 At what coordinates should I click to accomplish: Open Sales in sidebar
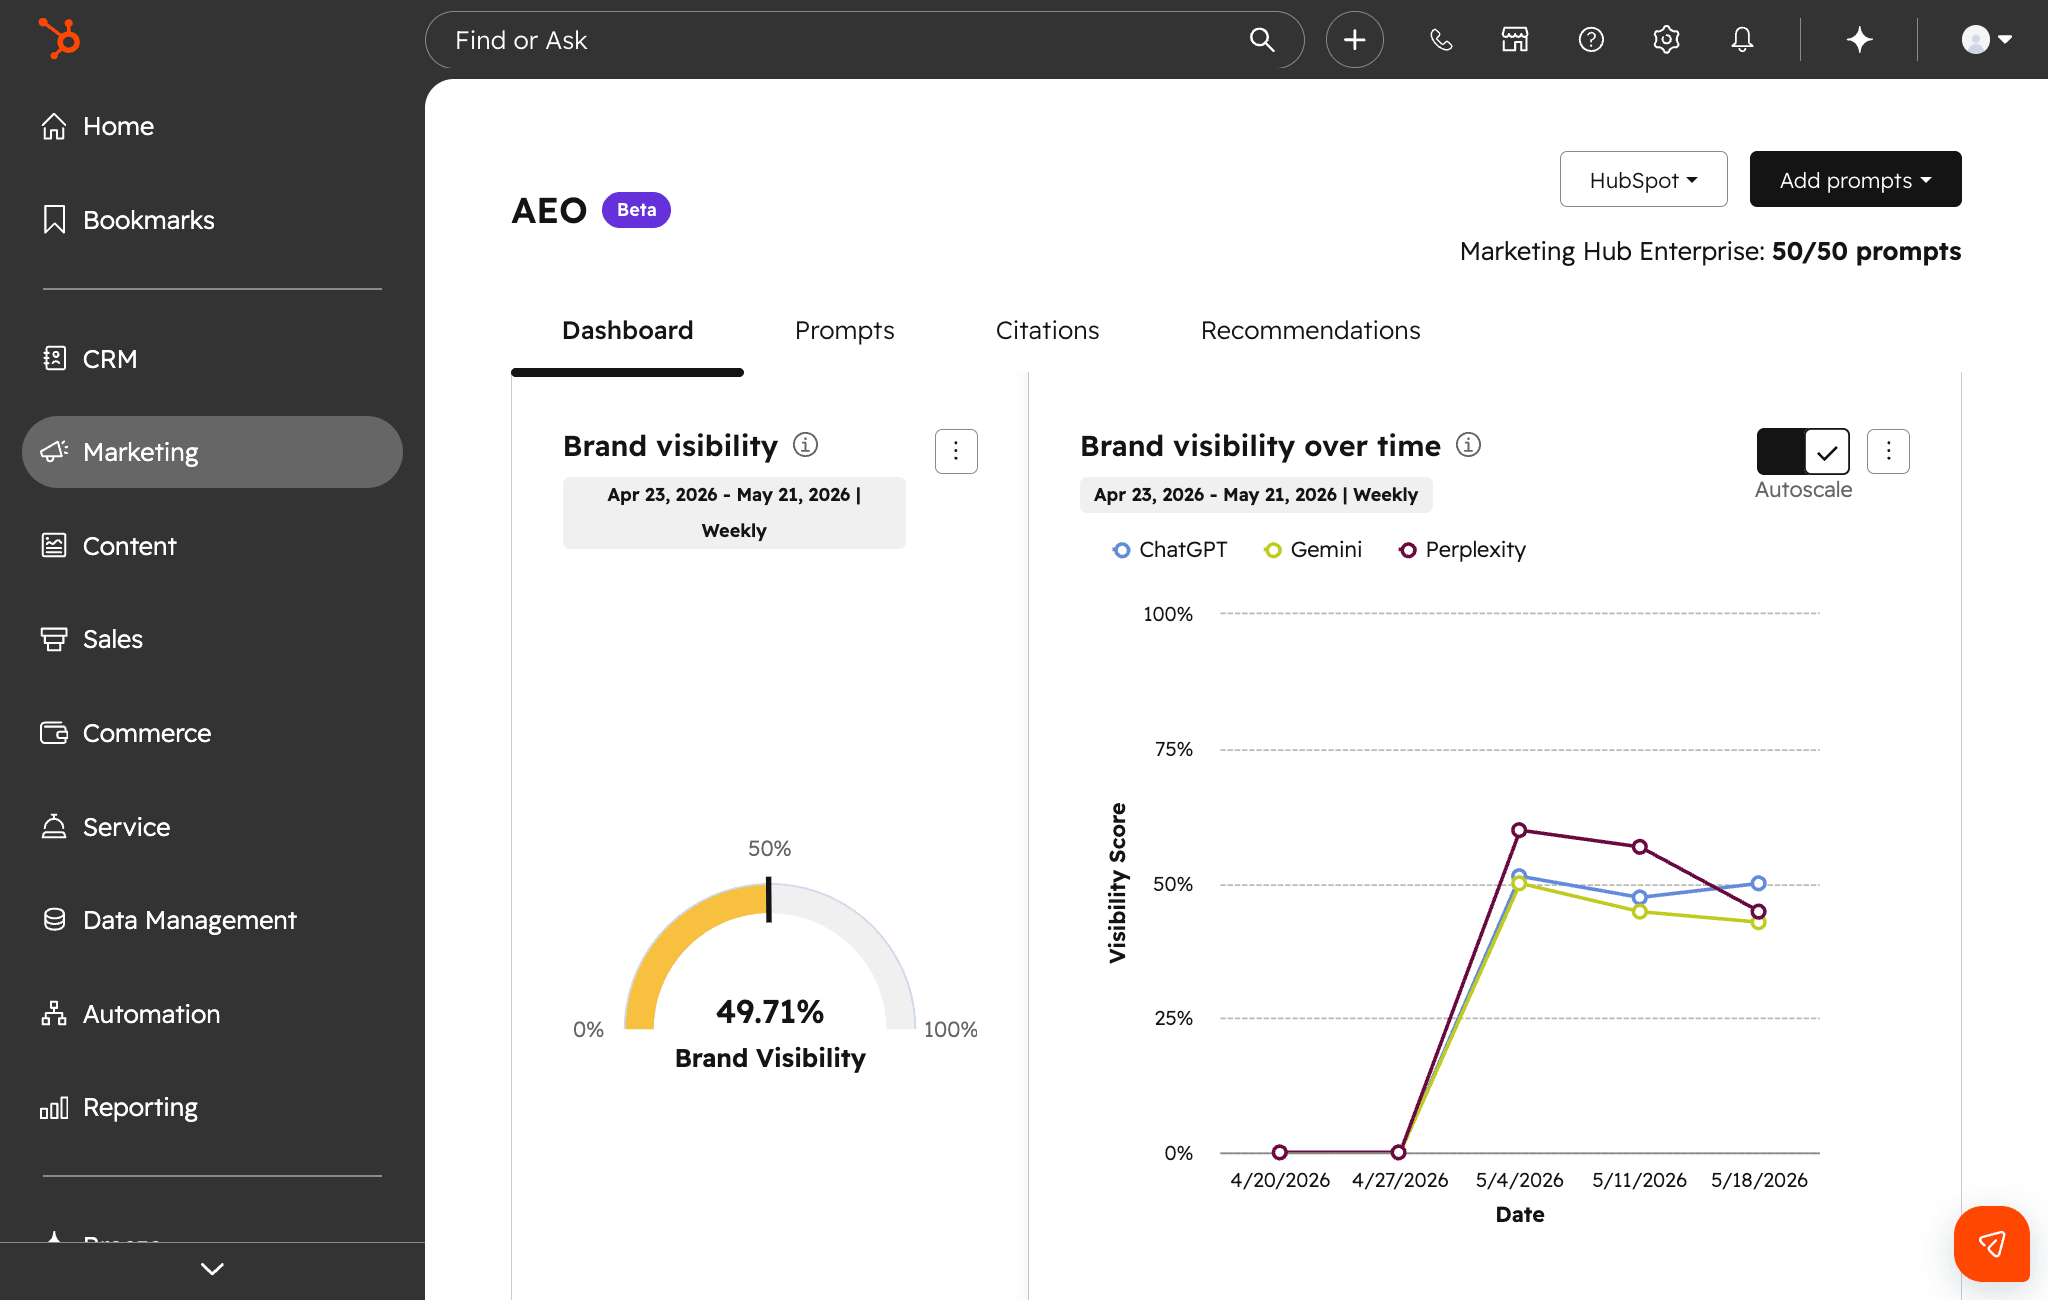(212, 639)
